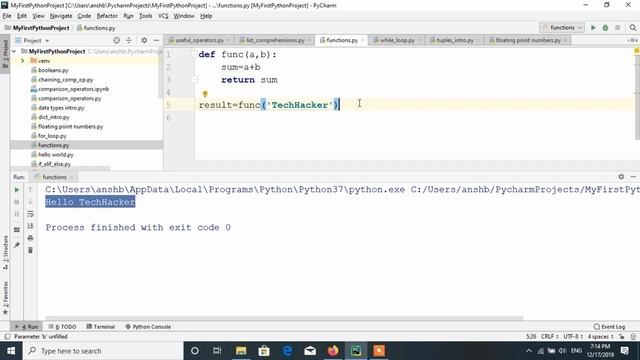Open booleans.py in the project tree
This screenshot has height=360, width=640.
point(53,70)
